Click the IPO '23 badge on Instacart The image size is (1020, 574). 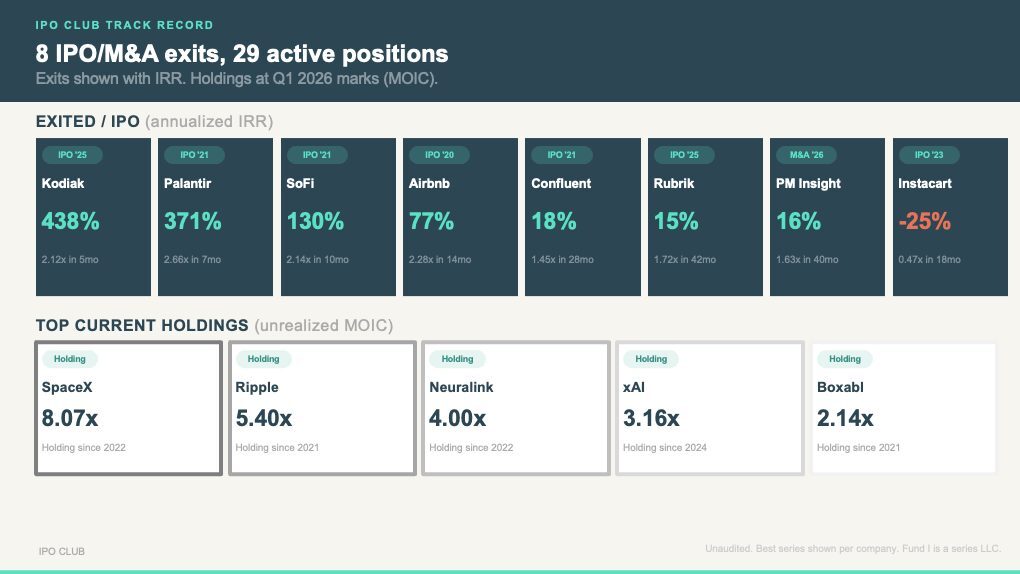[x=929, y=155]
